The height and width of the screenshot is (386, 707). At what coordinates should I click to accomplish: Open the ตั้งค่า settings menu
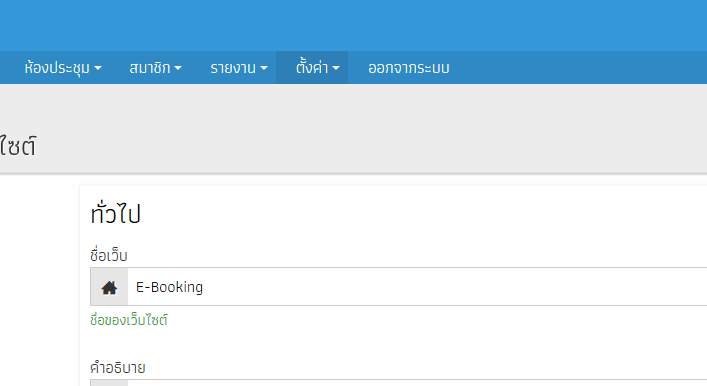[x=317, y=68]
